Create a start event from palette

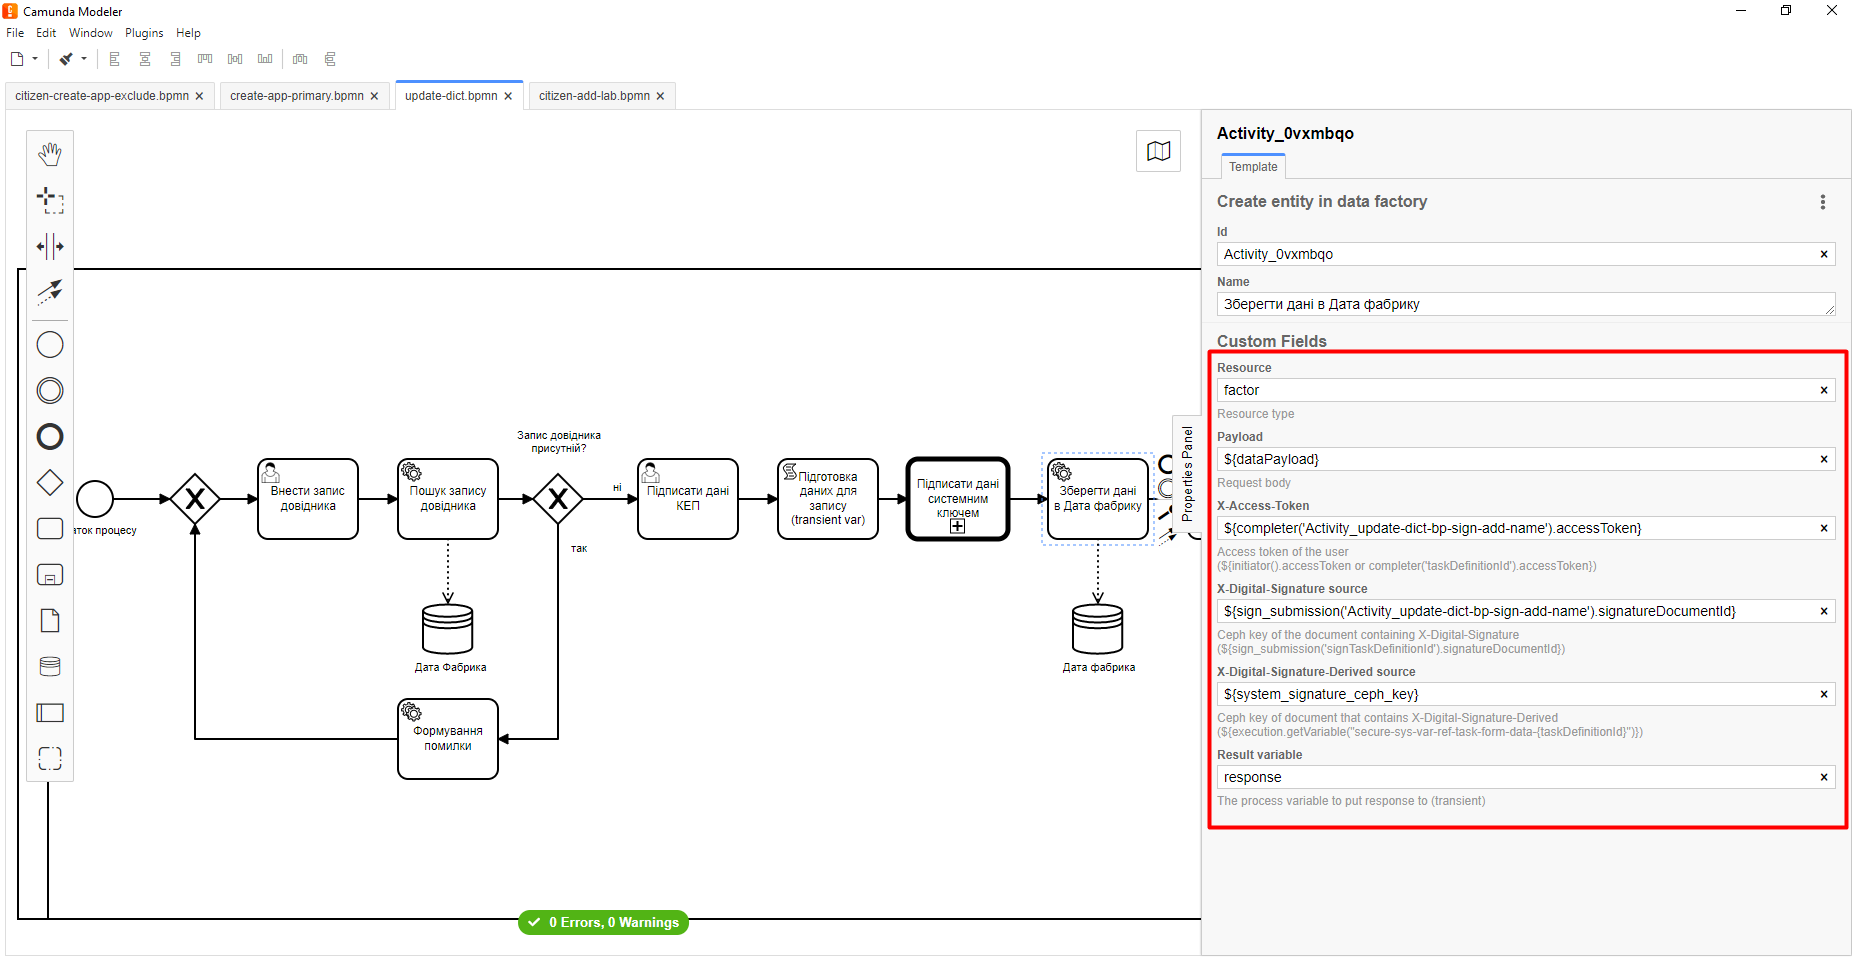coord(50,345)
